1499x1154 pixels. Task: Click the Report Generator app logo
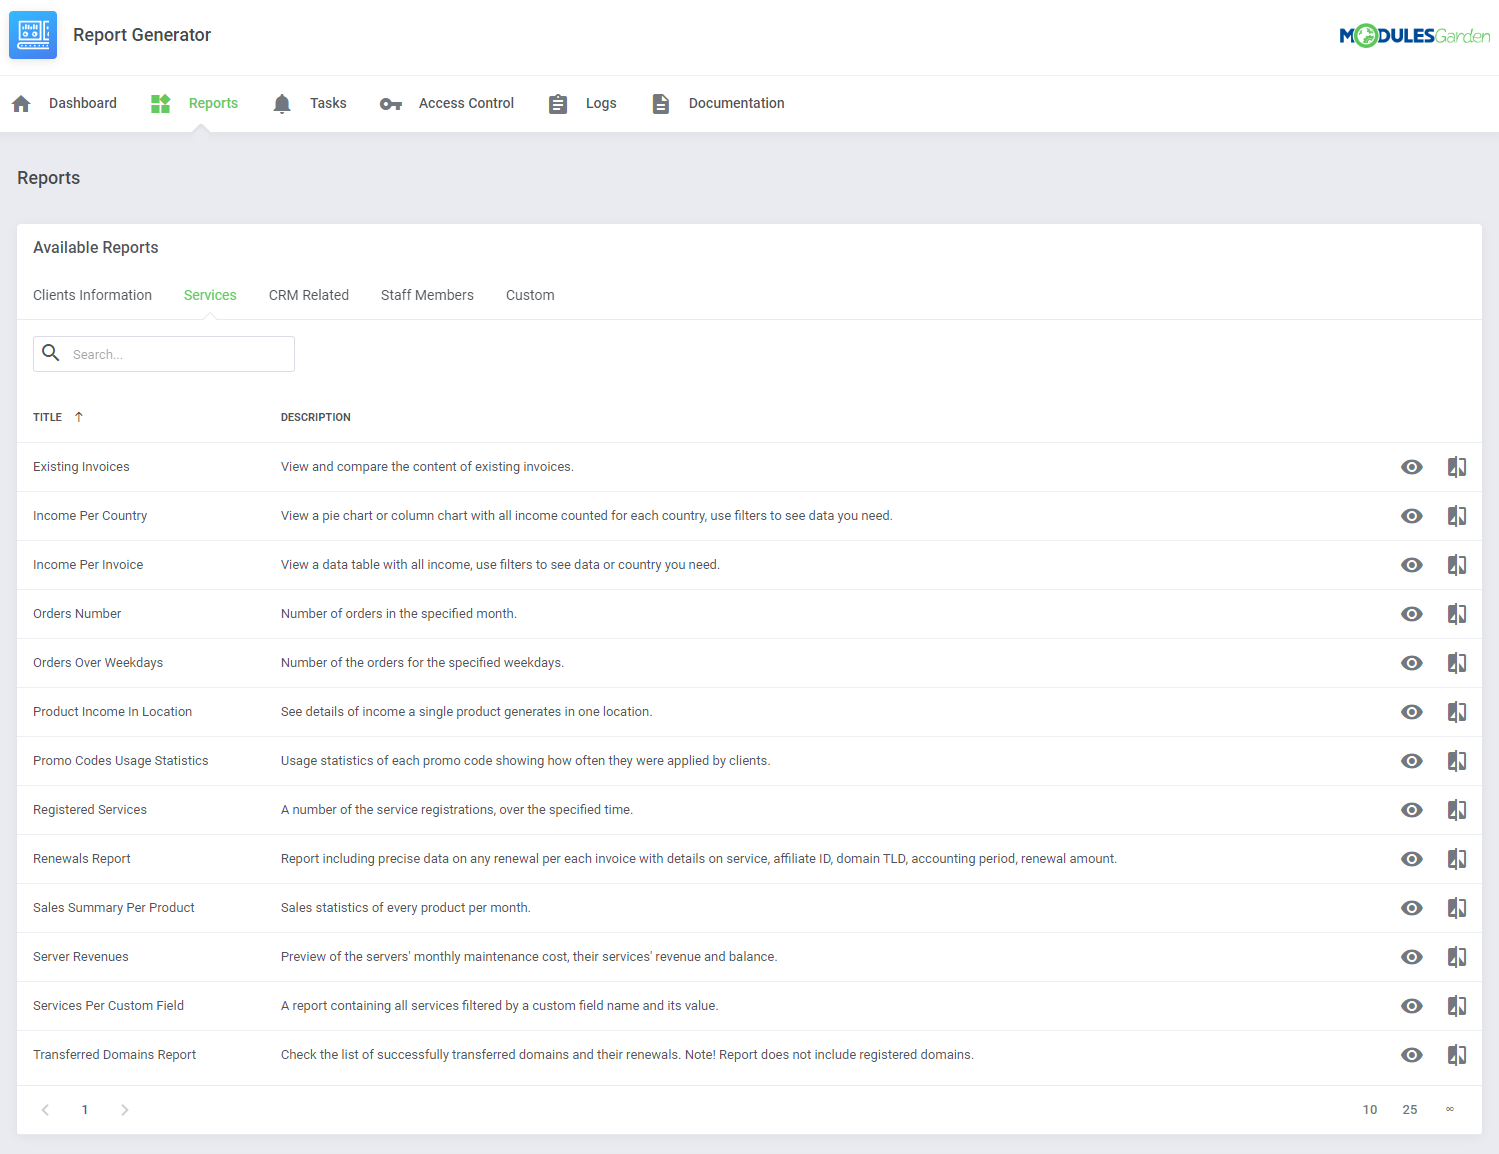[x=32, y=34]
